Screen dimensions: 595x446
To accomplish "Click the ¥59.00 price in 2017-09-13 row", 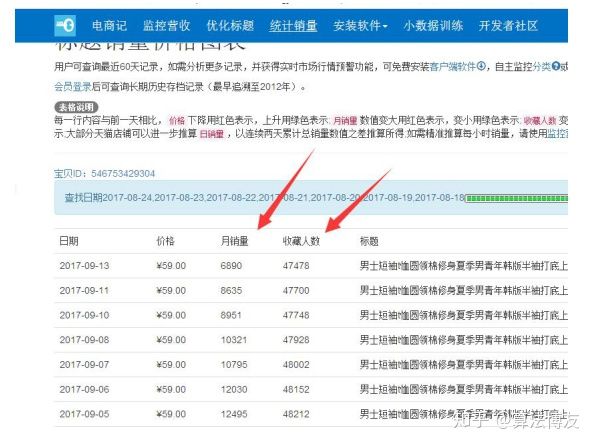I will [x=171, y=266].
